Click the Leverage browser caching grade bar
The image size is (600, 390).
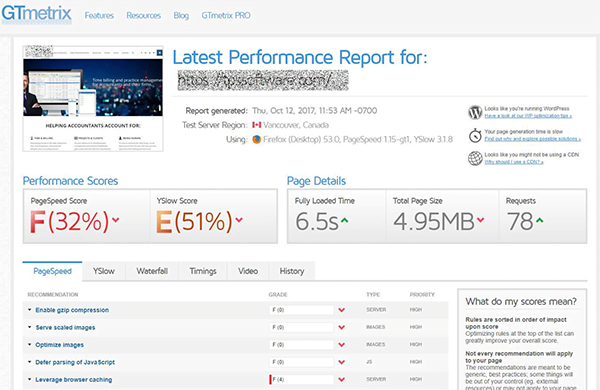pos(302,380)
